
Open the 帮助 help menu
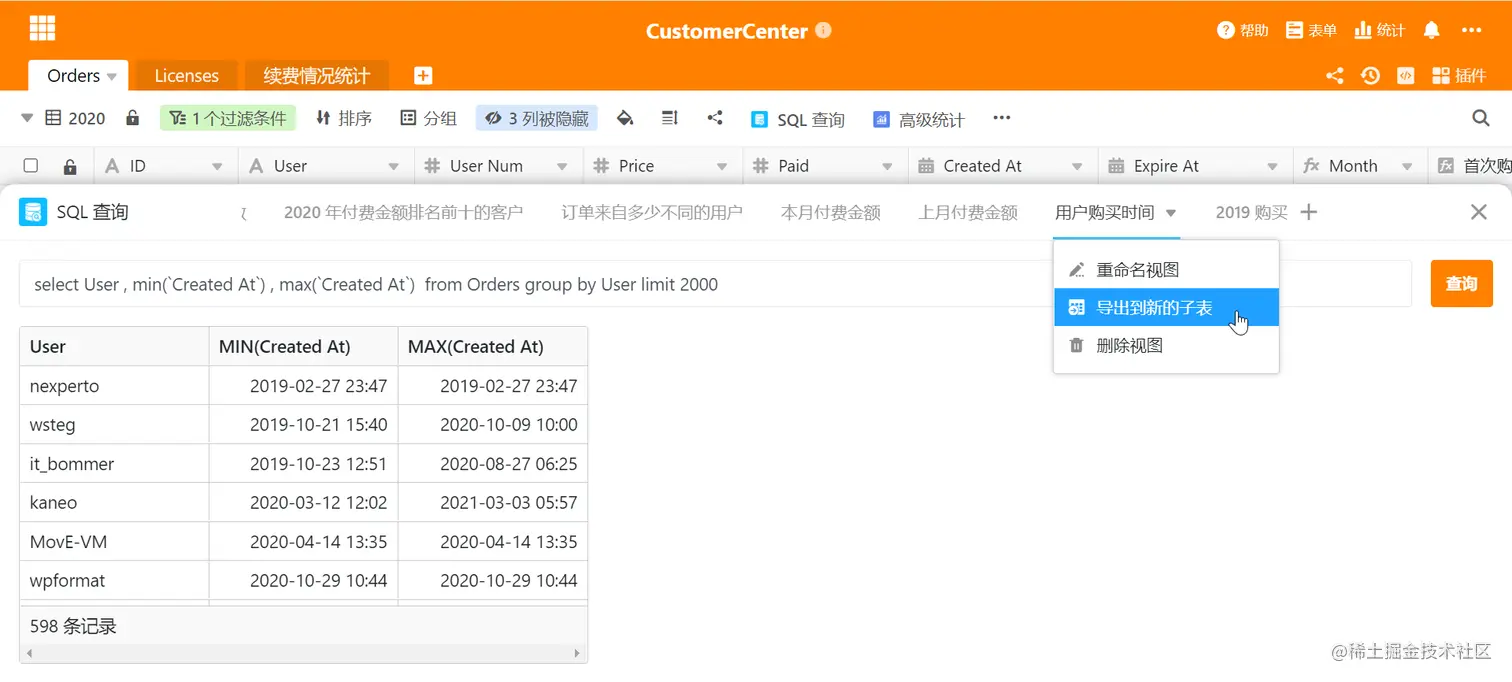(1243, 30)
